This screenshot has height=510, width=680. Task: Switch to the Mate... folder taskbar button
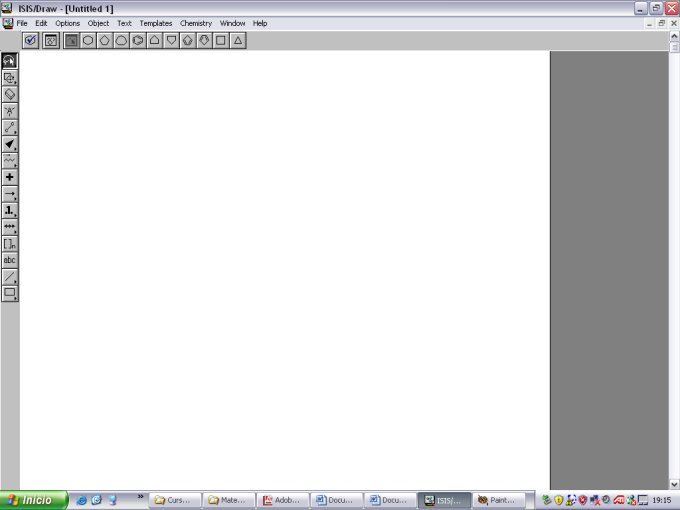(x=229, y=500)
